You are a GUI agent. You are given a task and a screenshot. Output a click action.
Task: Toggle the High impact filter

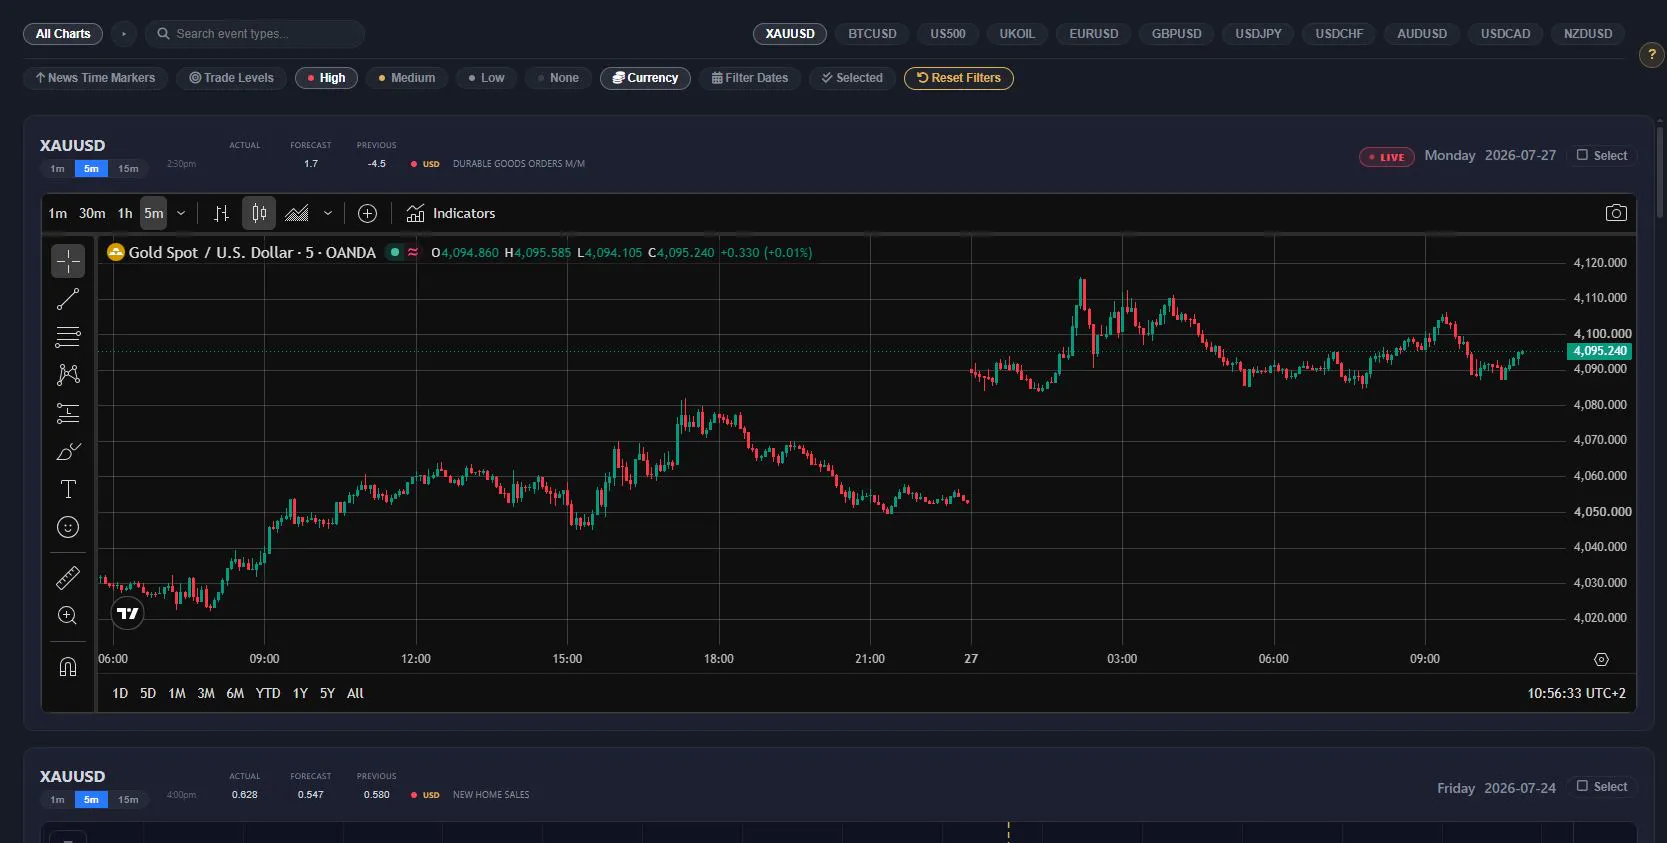[326, 78]
